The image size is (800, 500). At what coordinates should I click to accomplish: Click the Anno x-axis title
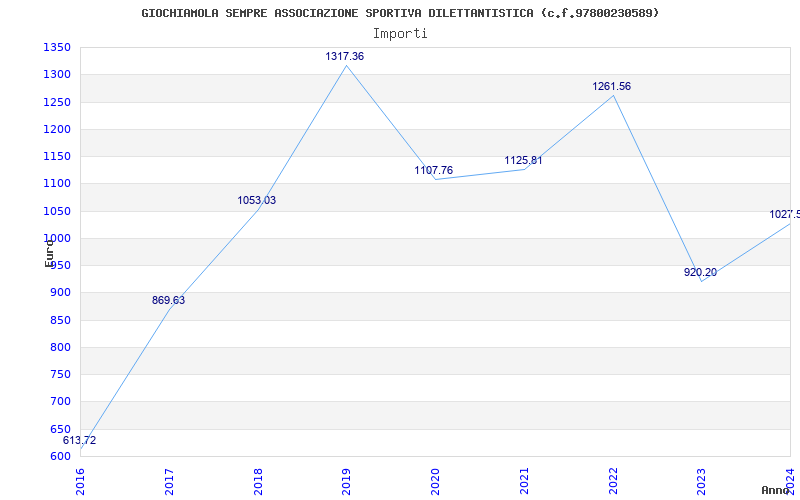pyautogui.click(x=776, y=490)
